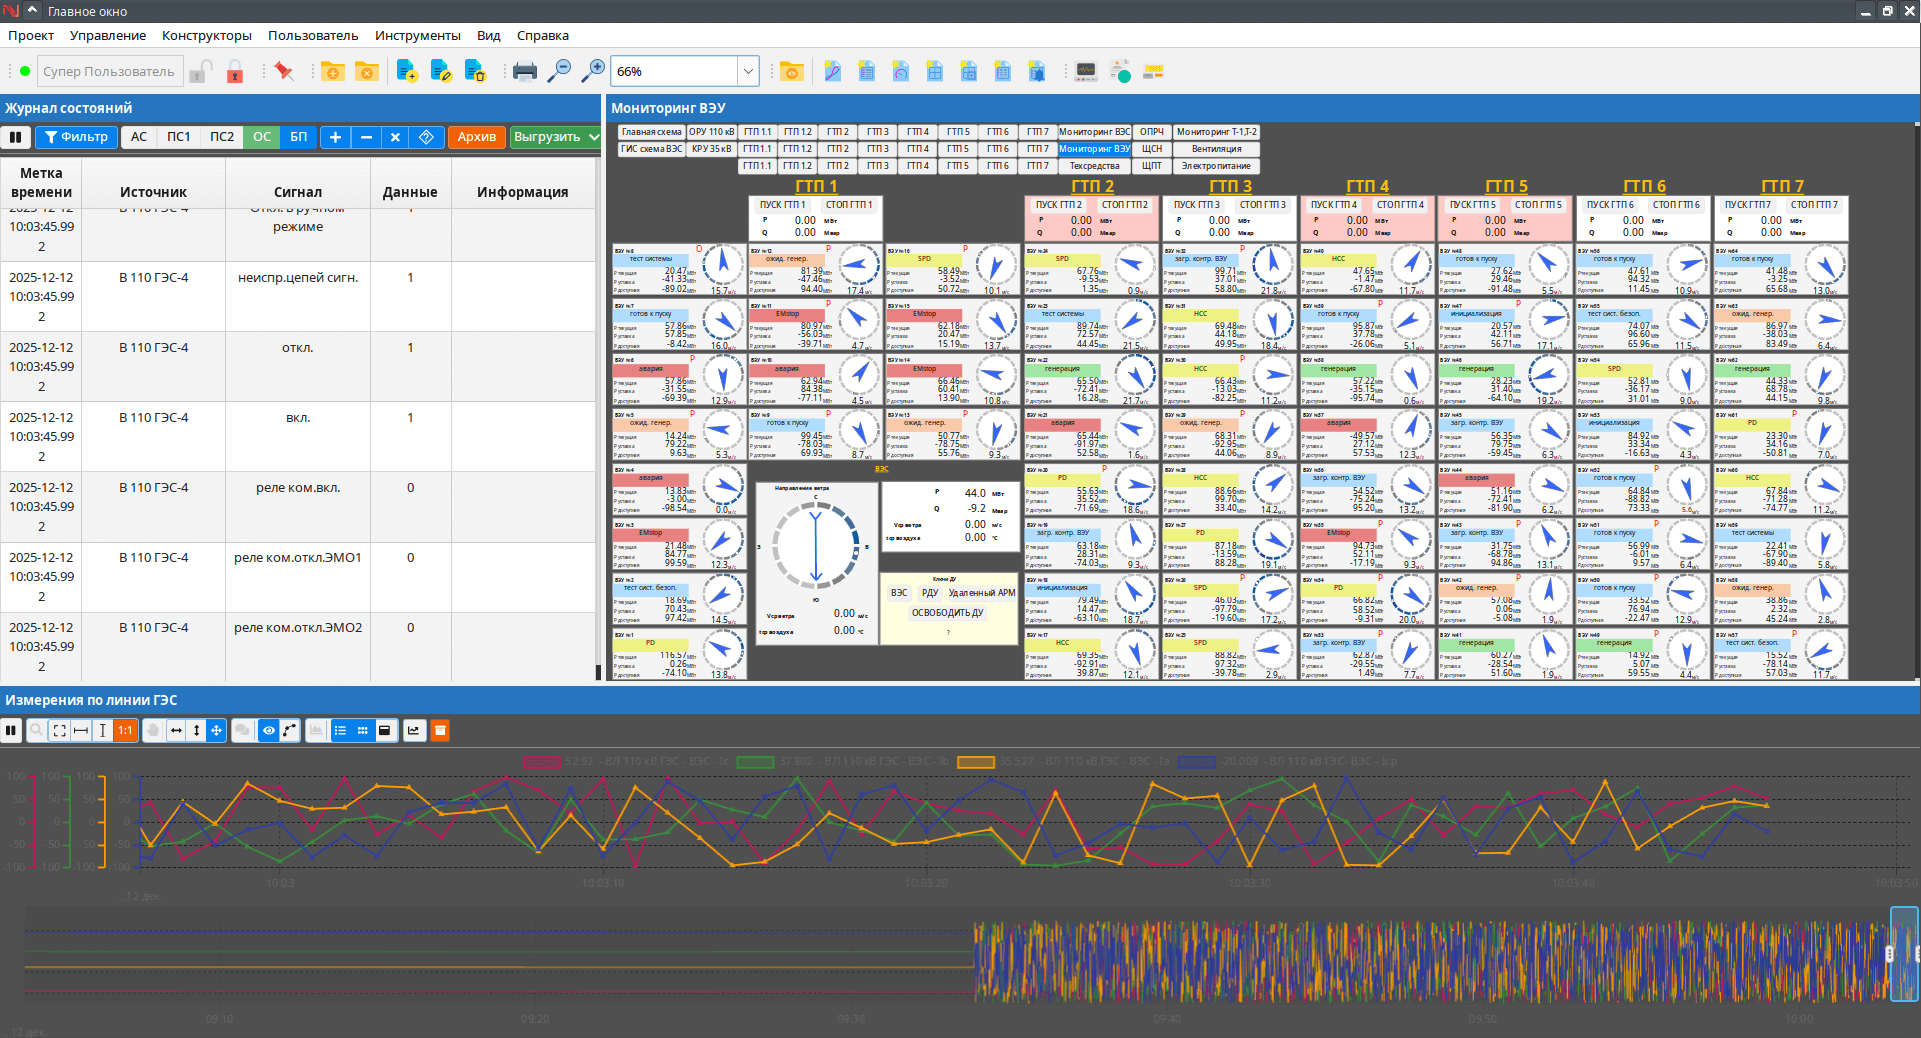The image size is (1921, 1038).
Task: Pause updates in the Журнал состояний panel
Action: click(x=15, y=137)
